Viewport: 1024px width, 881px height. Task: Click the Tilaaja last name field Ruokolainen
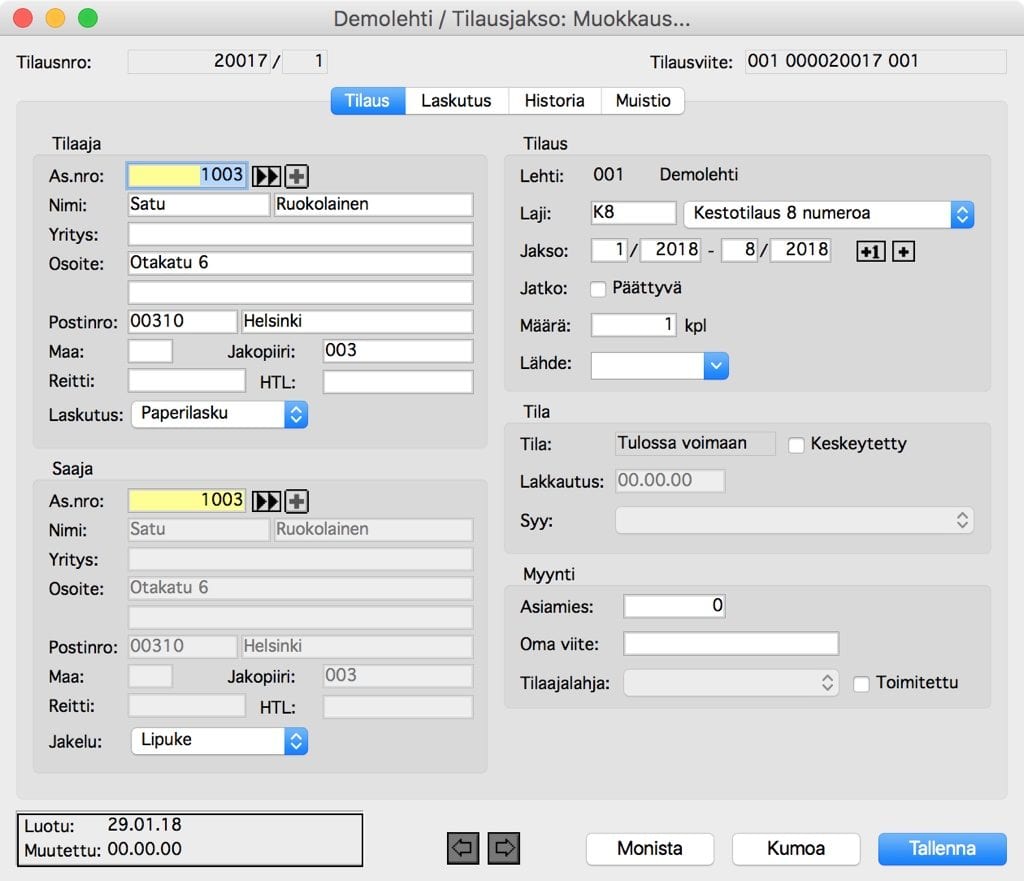374,204
